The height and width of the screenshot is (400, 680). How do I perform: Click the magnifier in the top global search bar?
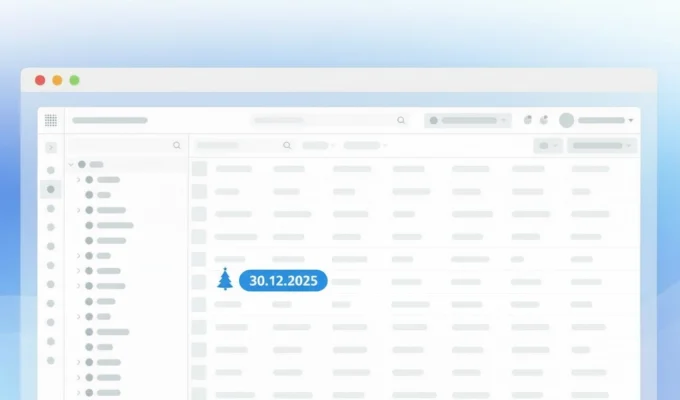tap(401, 120)
